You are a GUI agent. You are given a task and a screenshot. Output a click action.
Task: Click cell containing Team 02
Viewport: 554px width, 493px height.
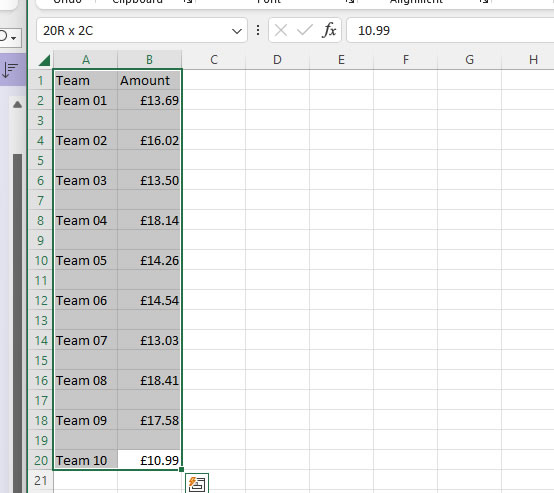tap(86, 141)
